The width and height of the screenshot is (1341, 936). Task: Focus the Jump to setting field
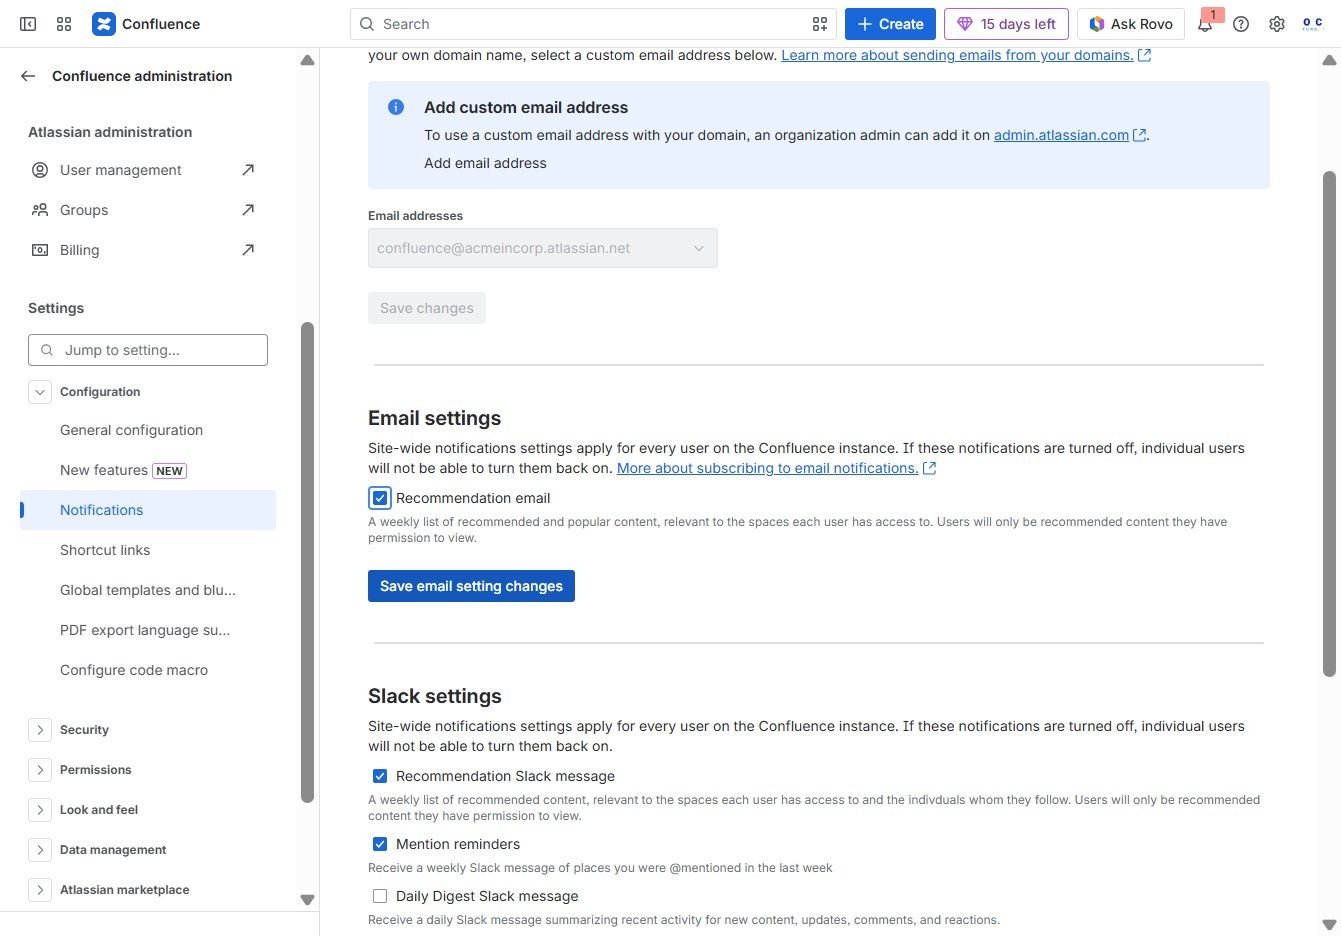[148, 350]
